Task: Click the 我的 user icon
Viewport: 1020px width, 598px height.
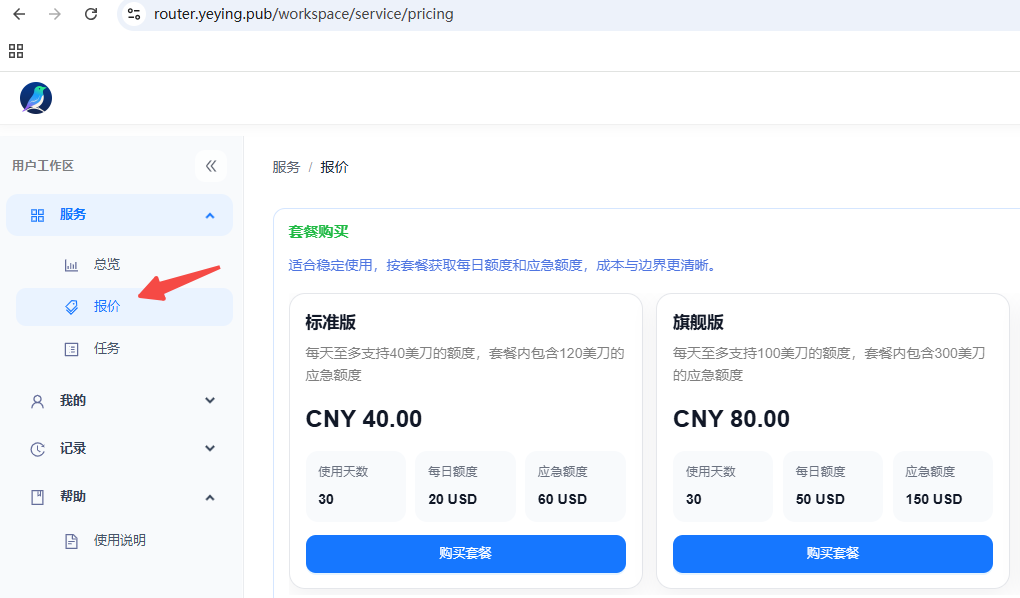Action: [37, 401]
